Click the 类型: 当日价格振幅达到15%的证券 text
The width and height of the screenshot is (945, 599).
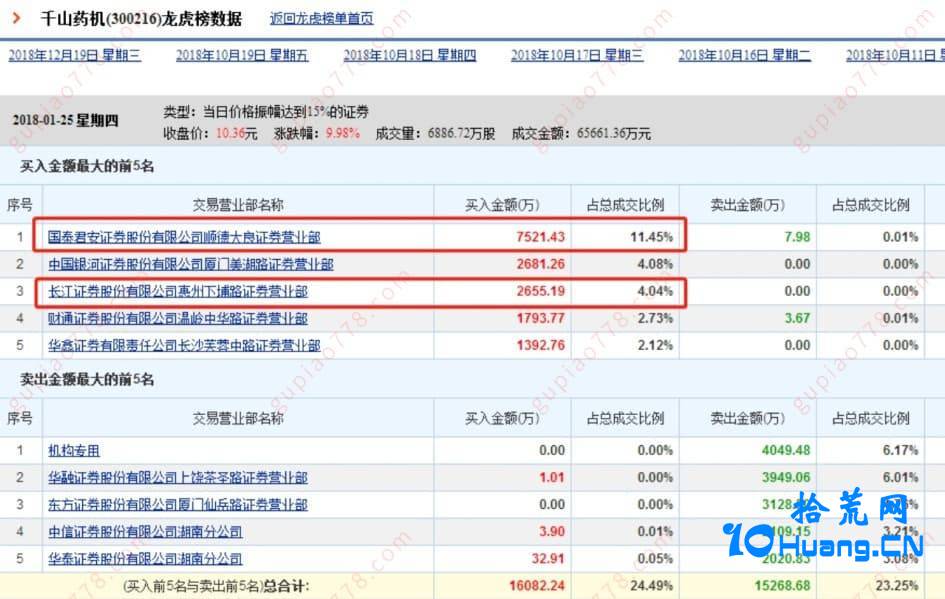pyautogui.click(x=265, y=111)
